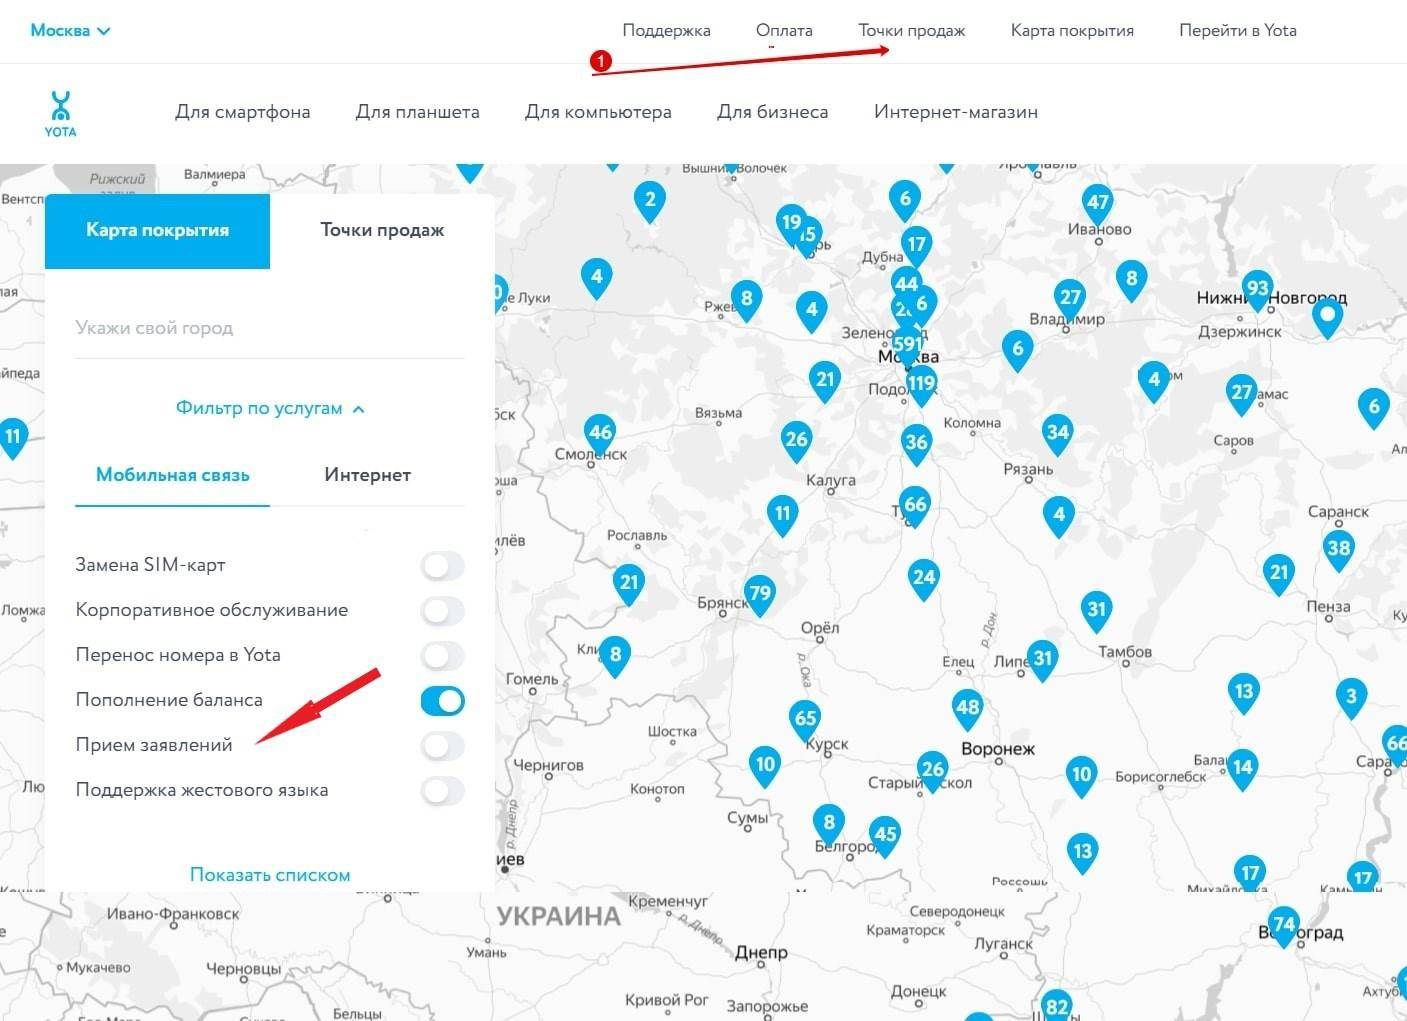Screen dimensions: 1407x1021
Task: Click map cluster marker 8 near Ржев
Action: pyautogui.click(x=746, y=299)
